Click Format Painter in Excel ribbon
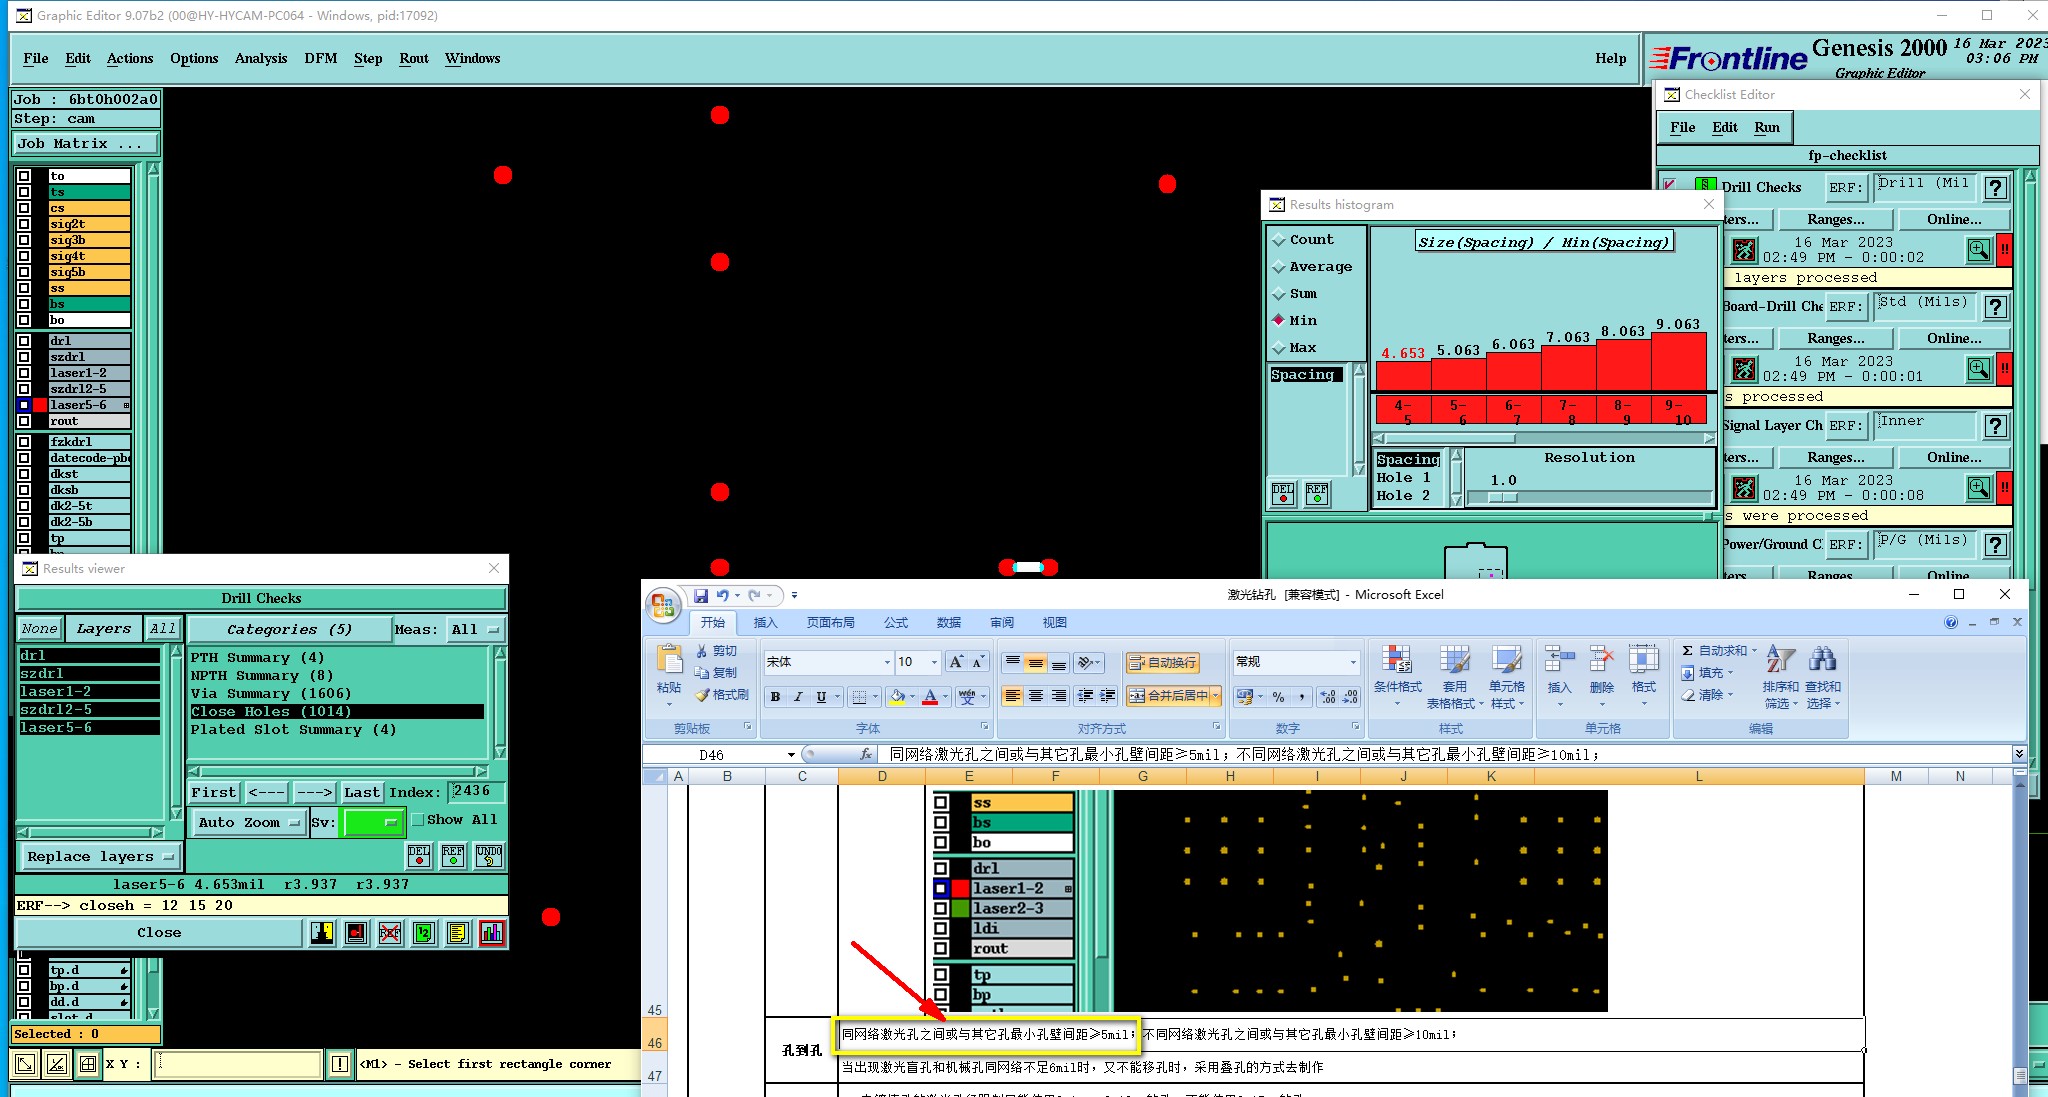Viewport: 2048px width, 1097px height. click(722, 695)
